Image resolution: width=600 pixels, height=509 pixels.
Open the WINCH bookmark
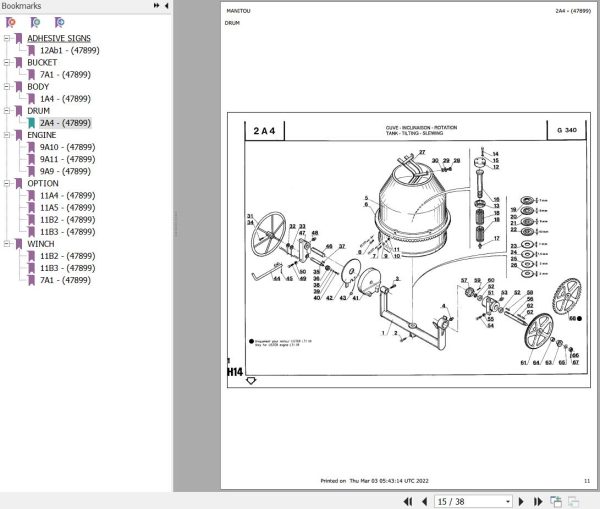pos(41,244)
